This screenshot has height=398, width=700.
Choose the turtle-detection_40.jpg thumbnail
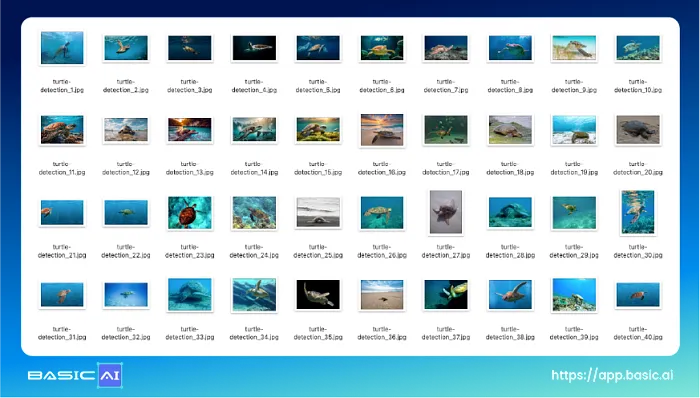pos(638,294)
